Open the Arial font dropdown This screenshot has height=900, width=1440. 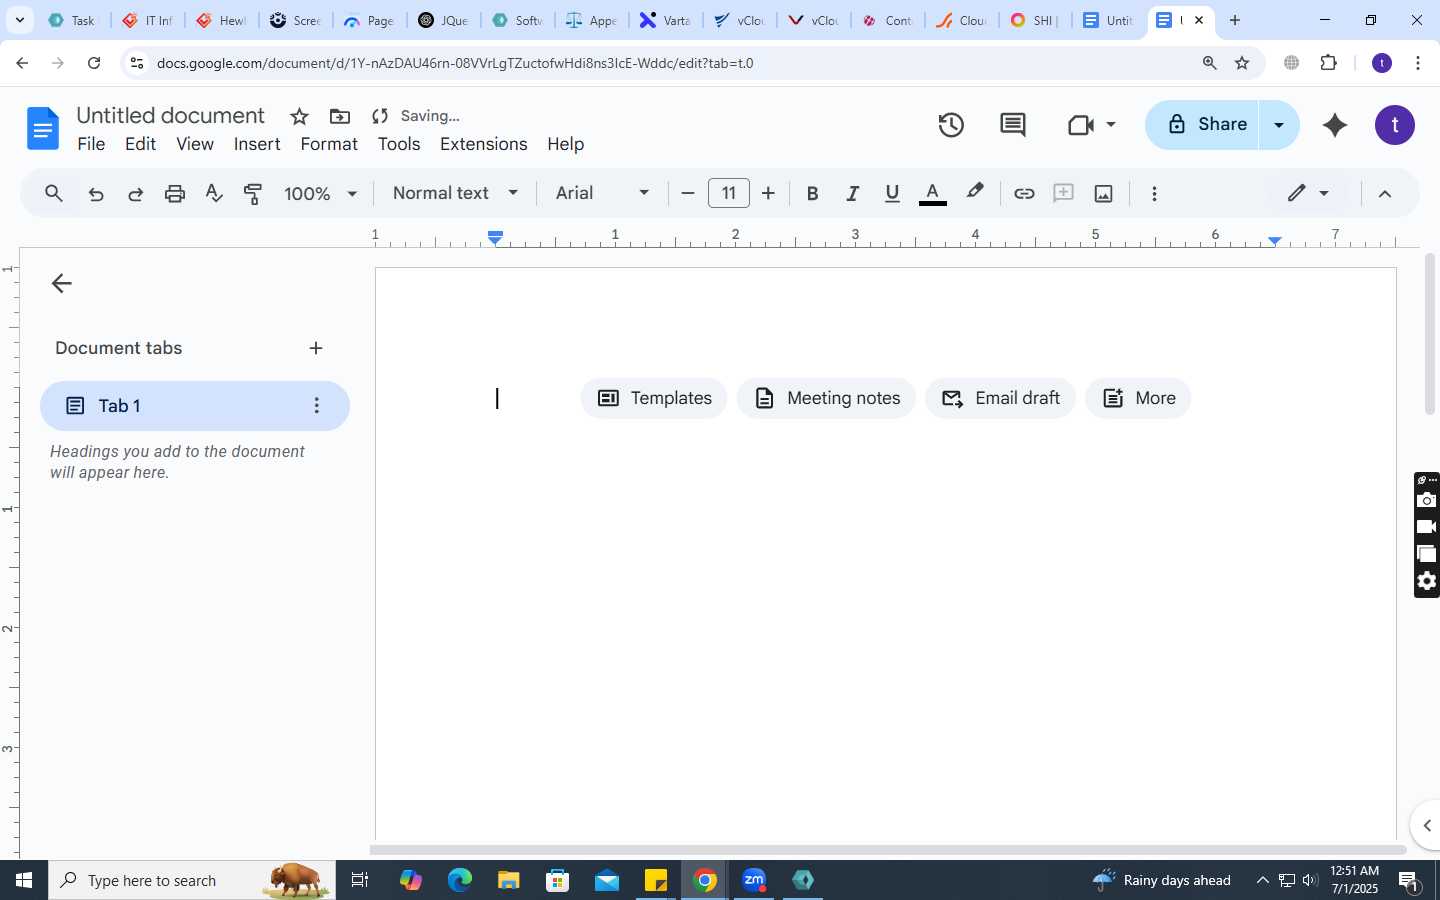(602, 193)
